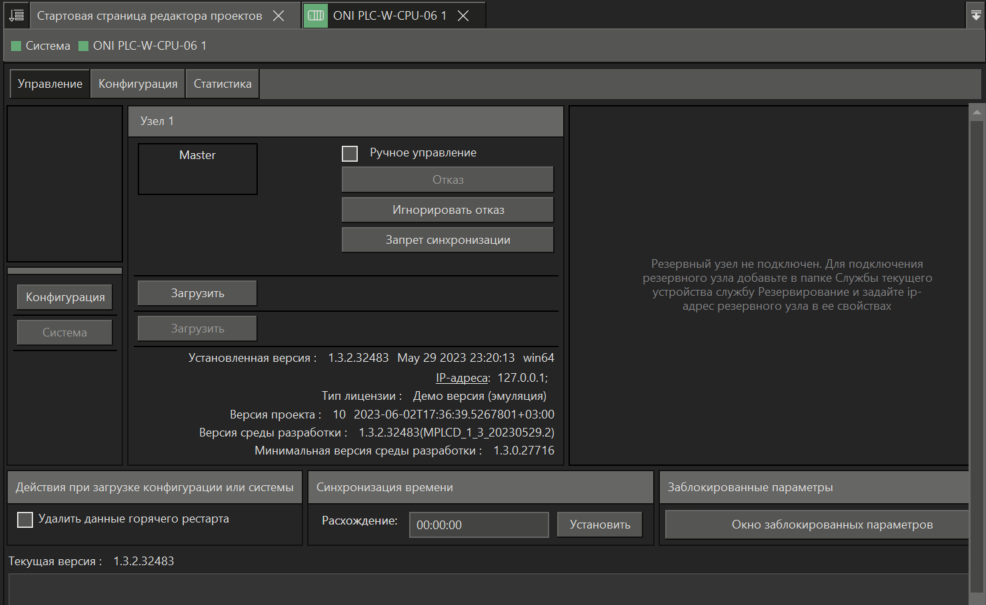Click the Конфигурация button in left panel

(x=65, y=297)
